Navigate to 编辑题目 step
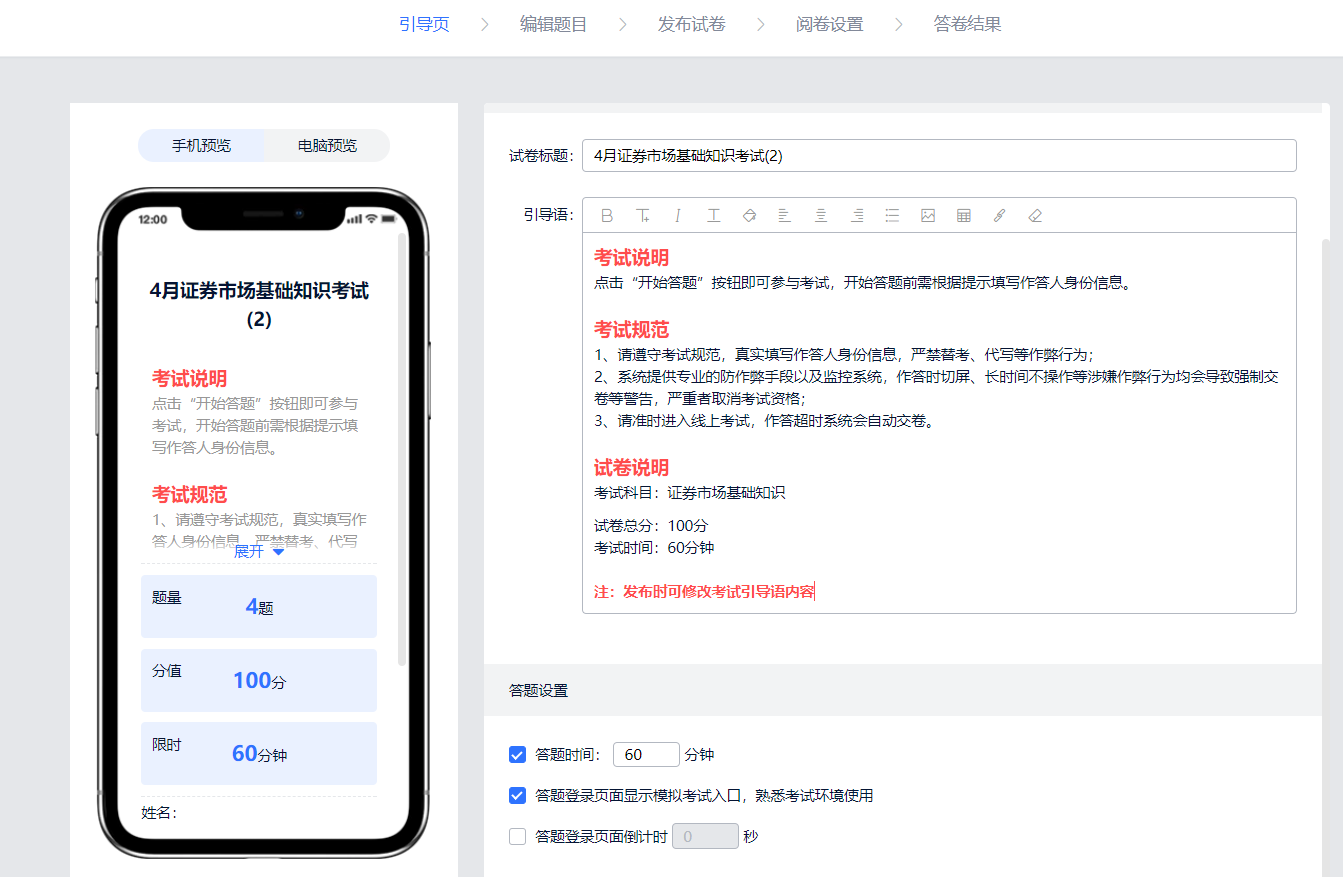Image resolution: width=1343 pixels, height=877 pixels. tap(553, 23)
